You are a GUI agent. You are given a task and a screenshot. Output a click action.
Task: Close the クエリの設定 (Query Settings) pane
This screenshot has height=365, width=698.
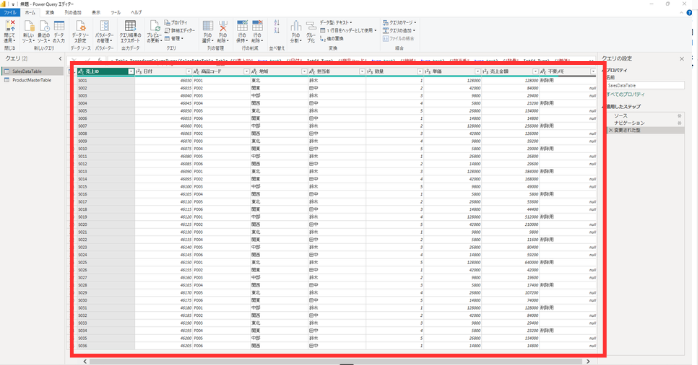coord(682,59)
